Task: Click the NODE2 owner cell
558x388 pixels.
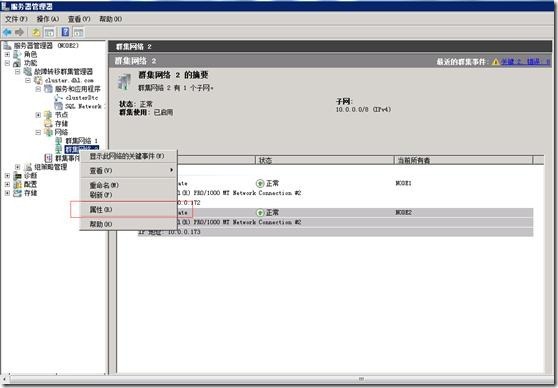Action: coord(404,213)
